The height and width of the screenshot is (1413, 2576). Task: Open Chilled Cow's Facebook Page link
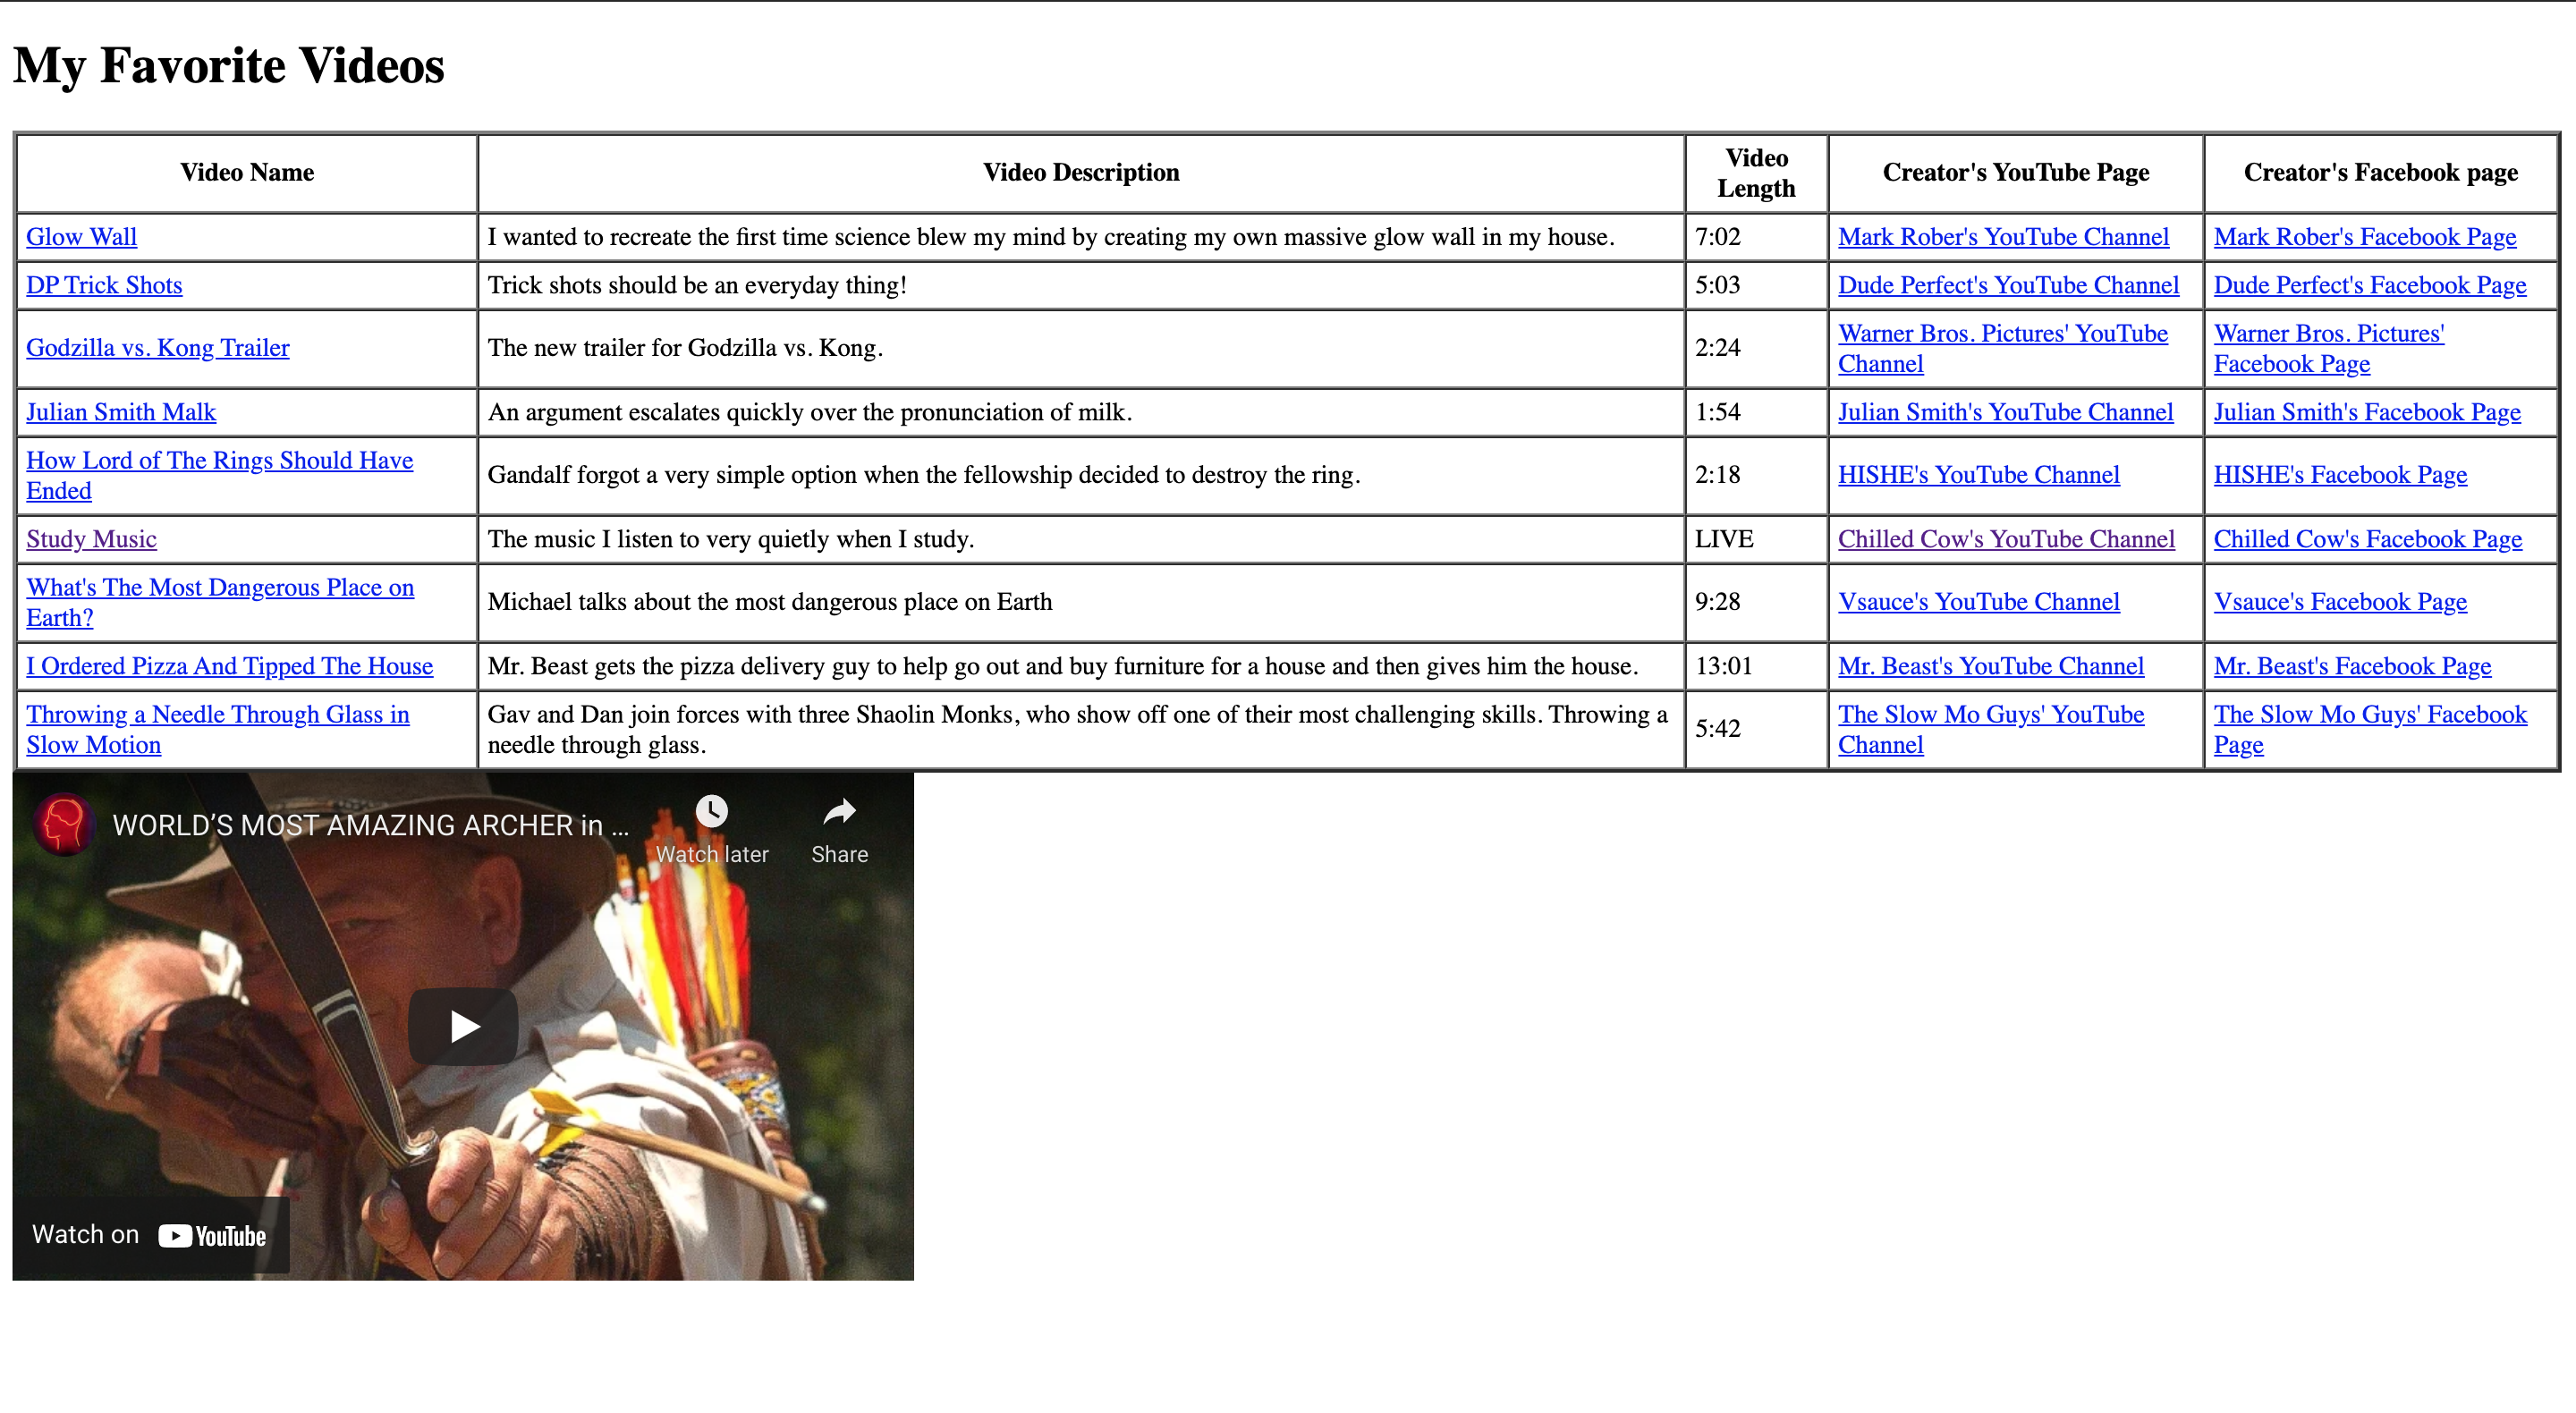pyautogui.click(x=2367, y=539)
